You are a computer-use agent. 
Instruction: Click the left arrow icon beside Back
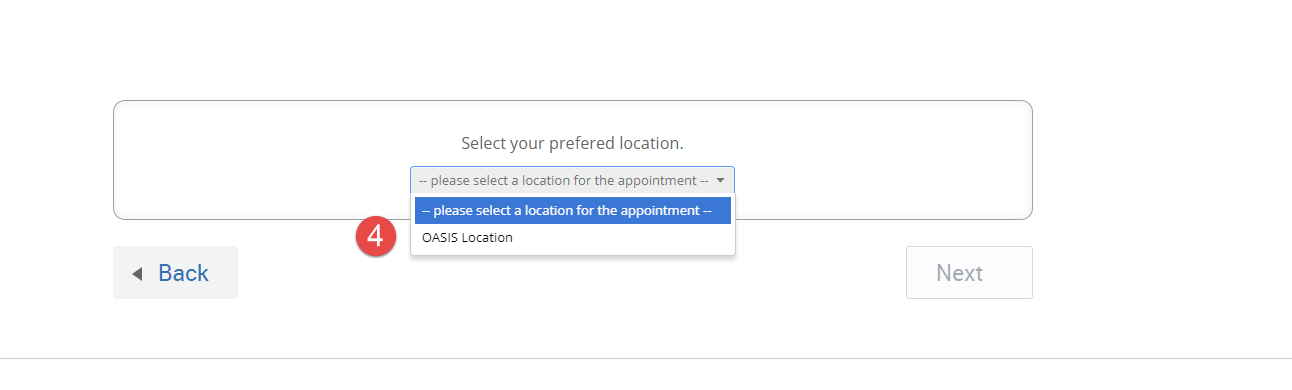click(x=138, y=273)
